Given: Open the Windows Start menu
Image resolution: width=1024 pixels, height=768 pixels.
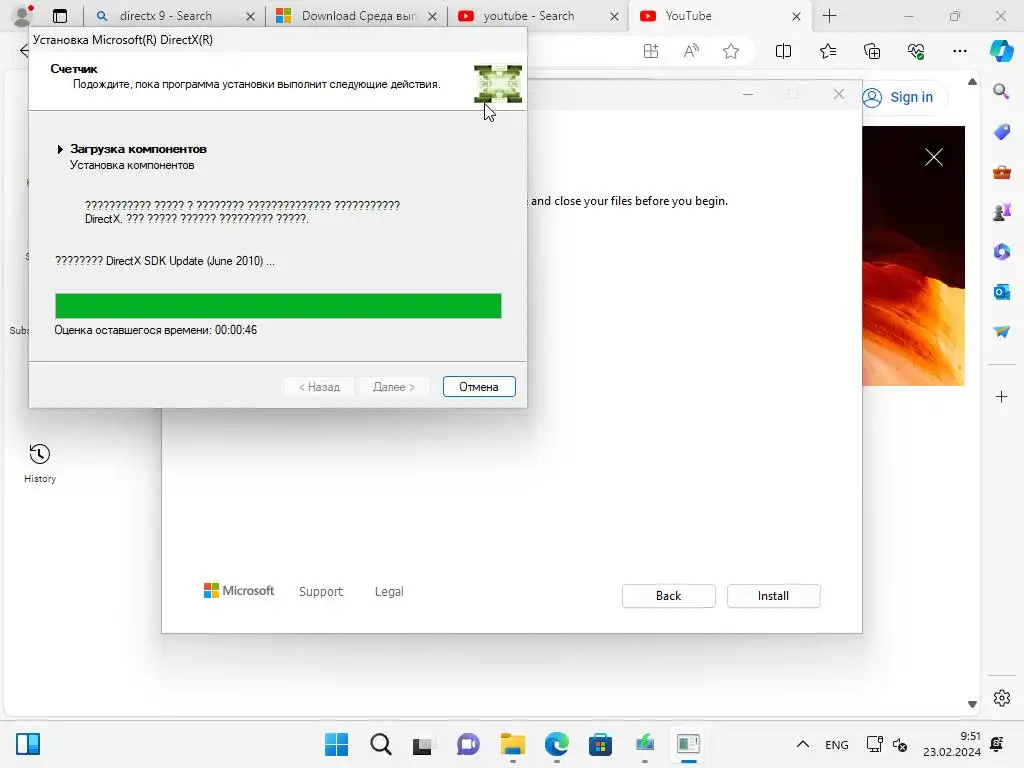Looking at the screenshot, I should (x=336, y=744).
